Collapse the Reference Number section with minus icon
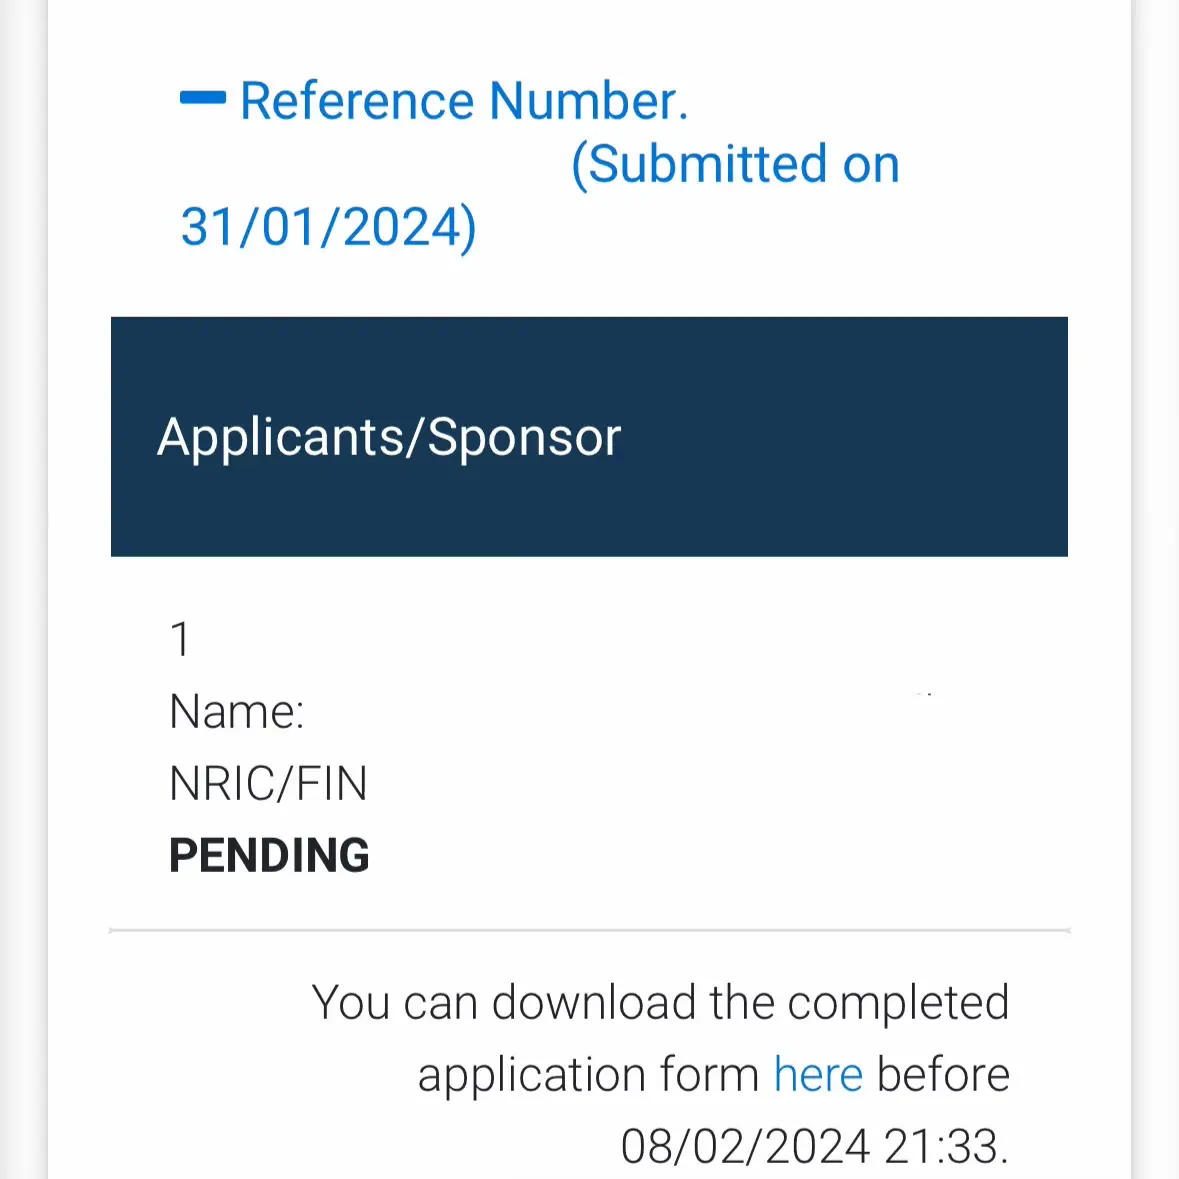Screen dimensions: 1179x1179 click(x=203, y=97)
